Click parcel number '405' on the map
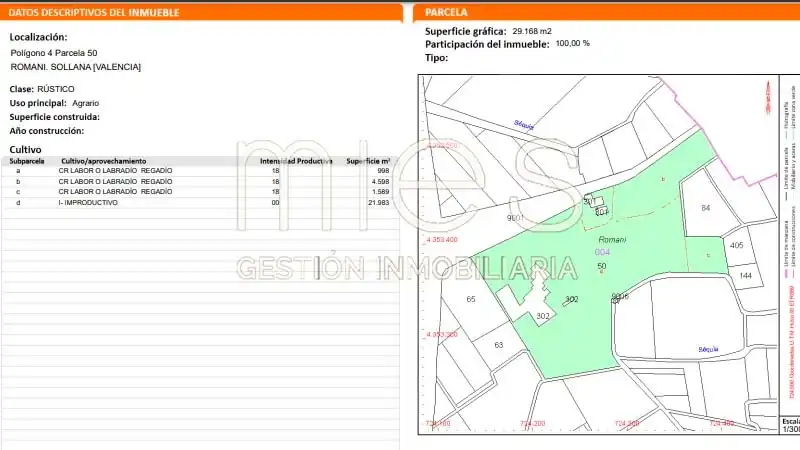Screen dimensions: 800x450 736,245
